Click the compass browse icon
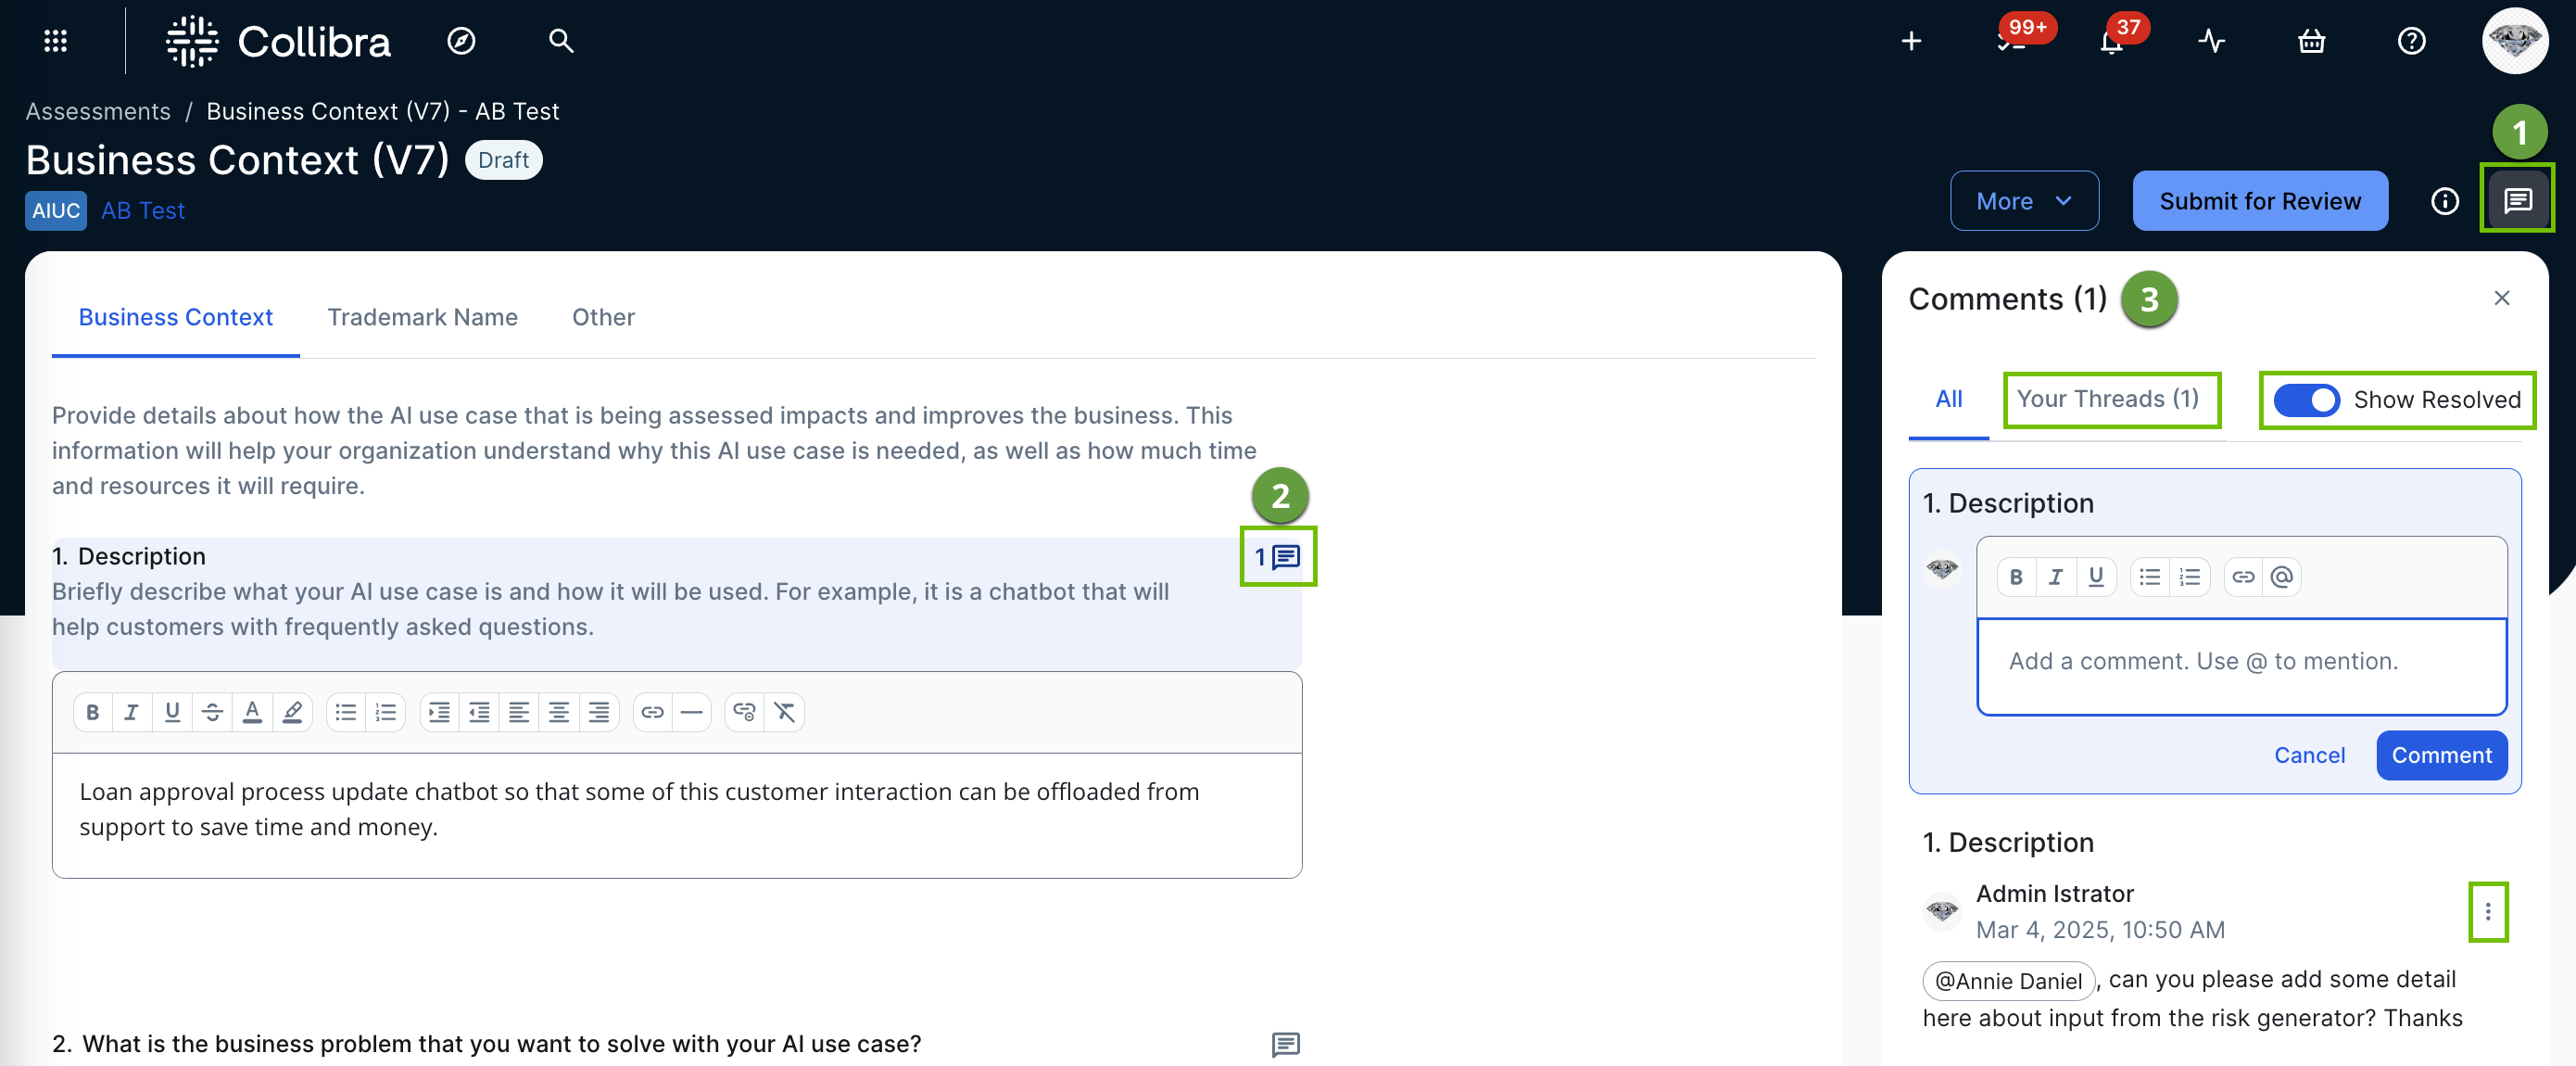The image size is (2576, 1066). [461, 41]
